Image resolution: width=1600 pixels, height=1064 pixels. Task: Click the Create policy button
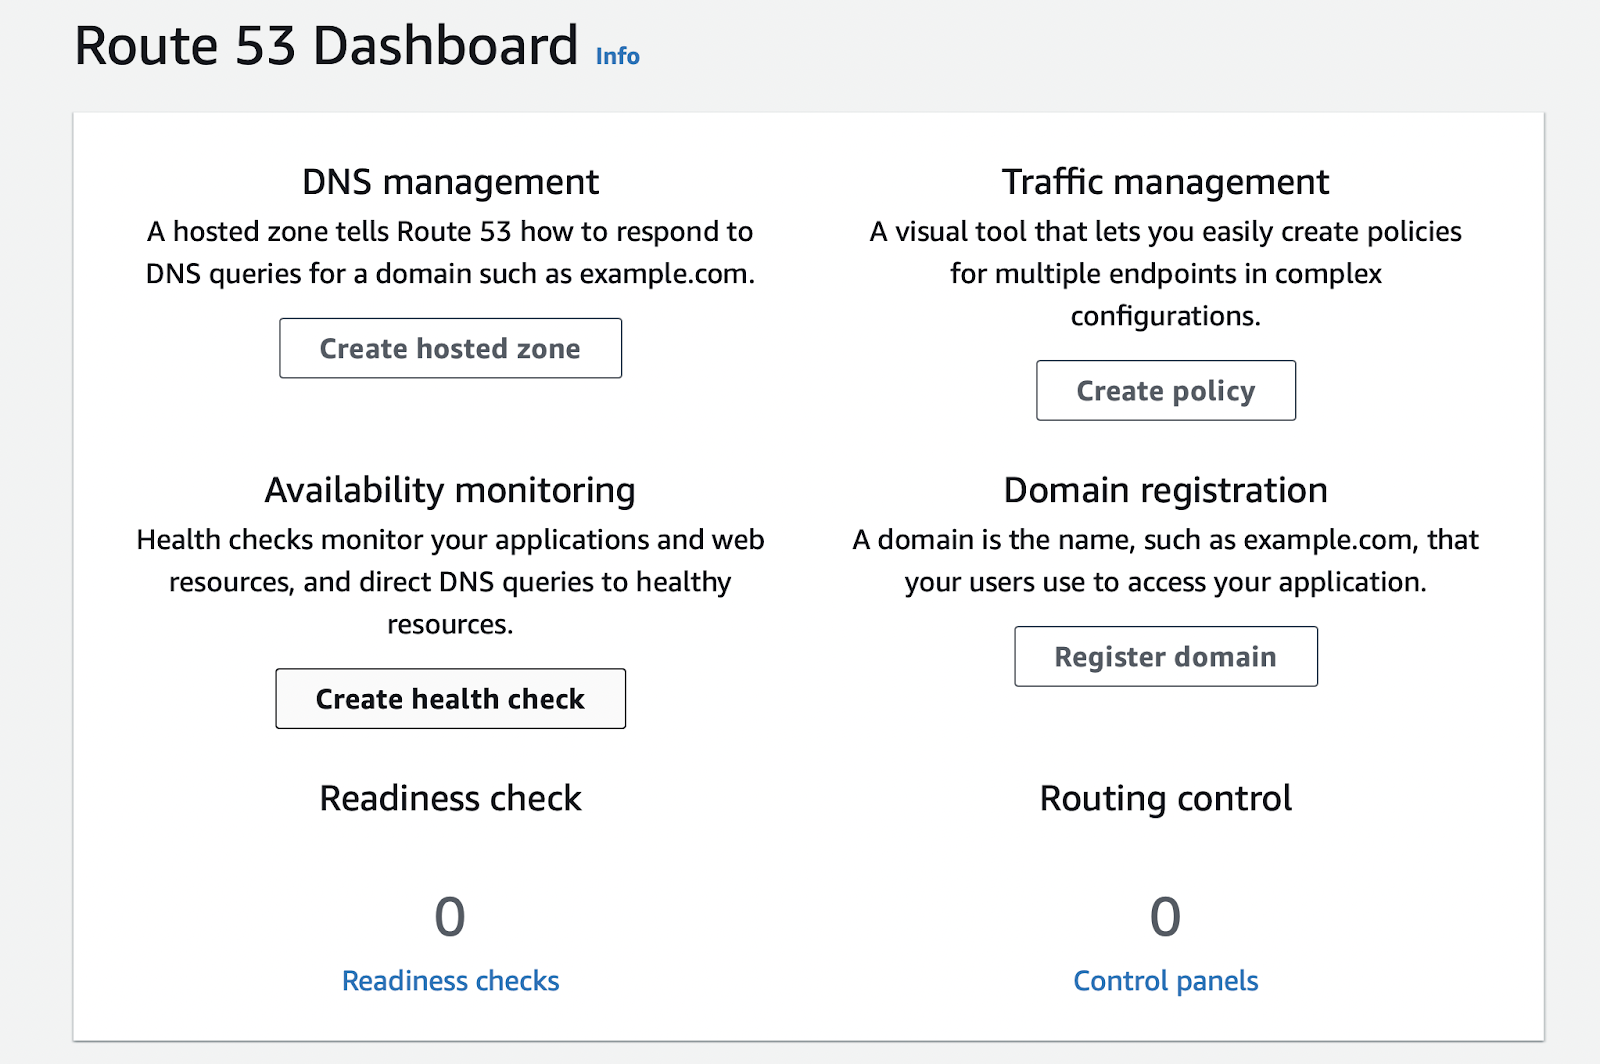(x=1166, y=390)
